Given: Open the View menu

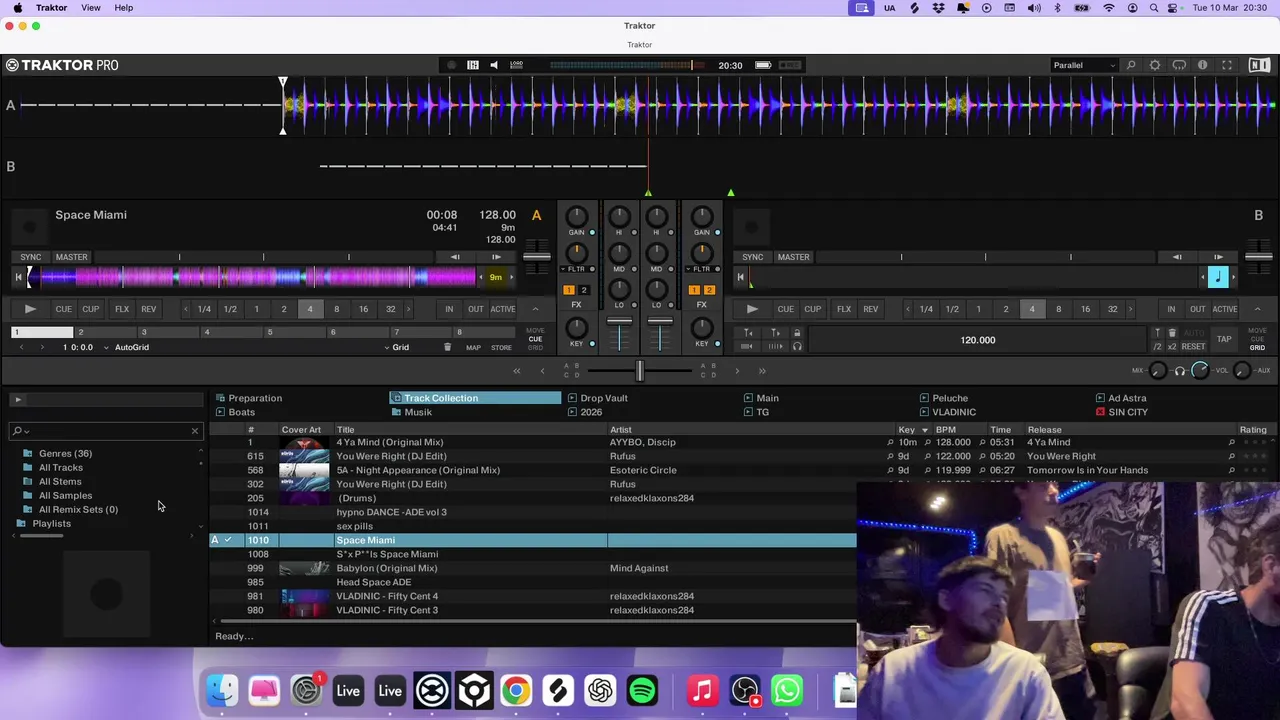Looking at the screenshot, I should coord(90,8).
